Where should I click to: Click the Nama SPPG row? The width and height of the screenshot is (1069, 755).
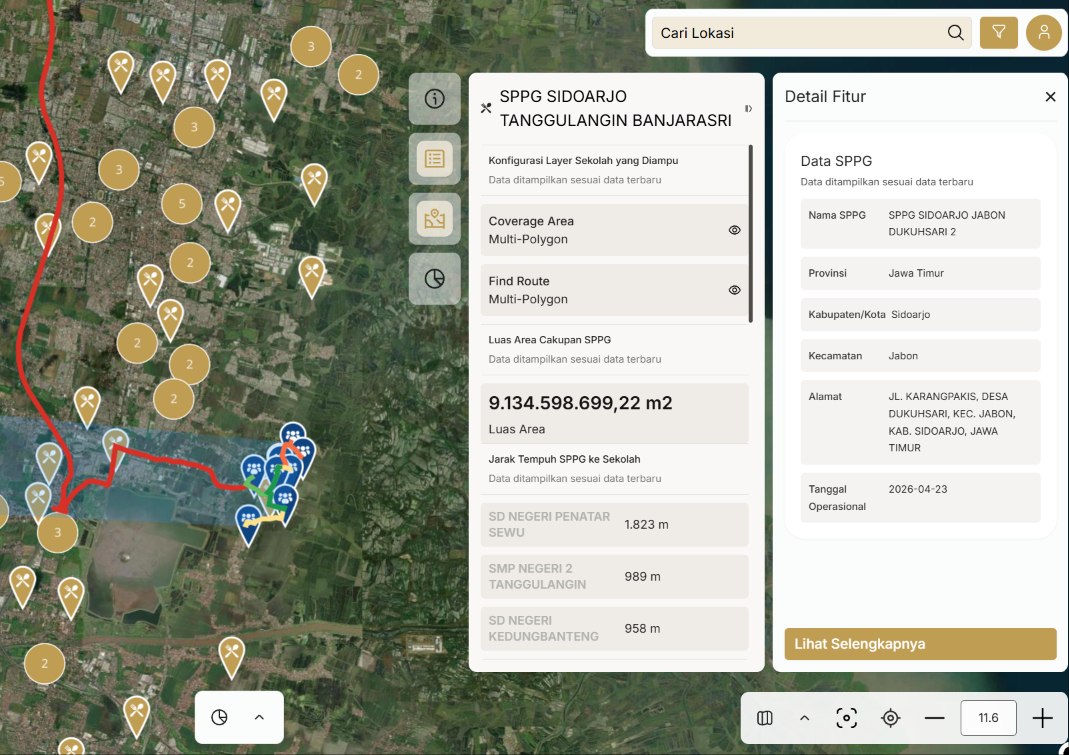click(920, 223)
